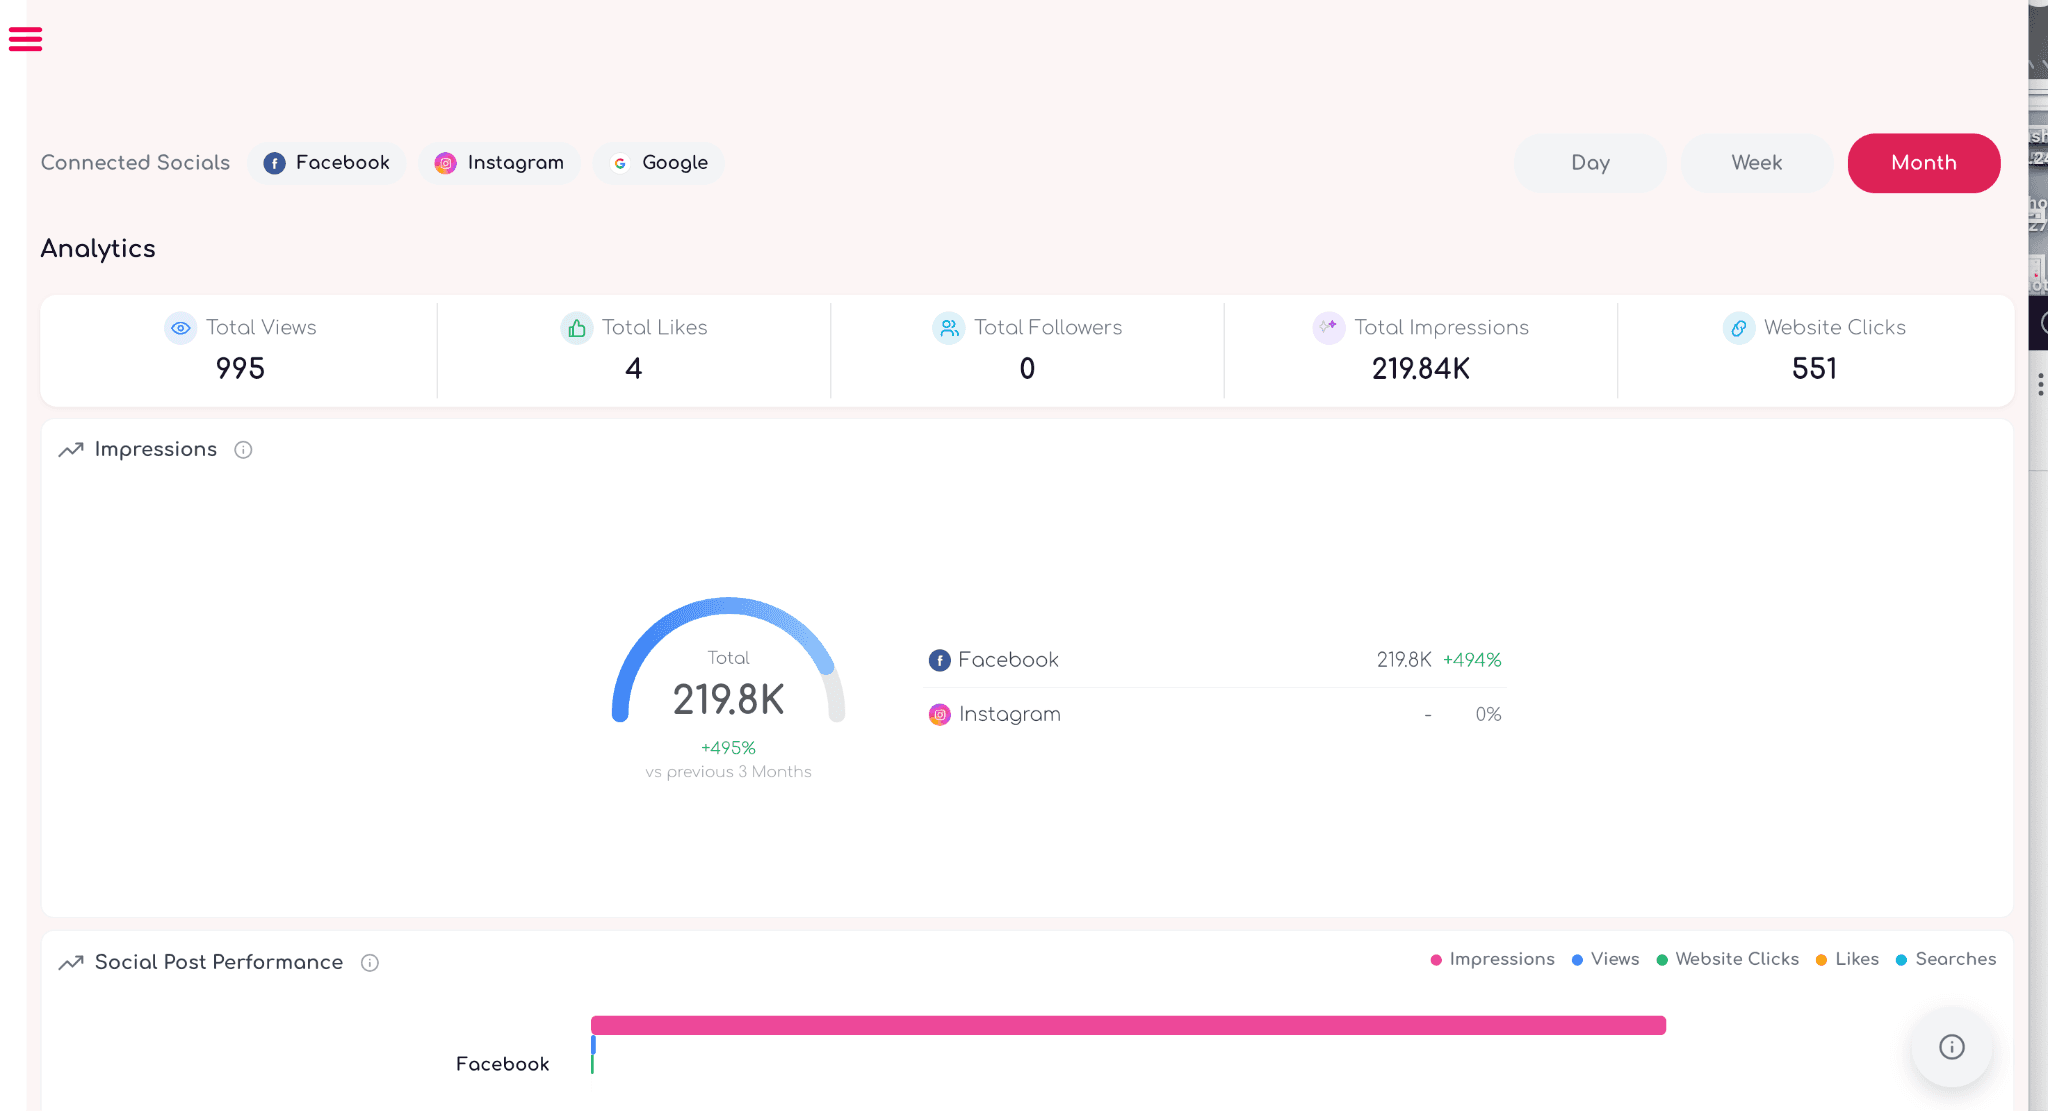Click the Instagram row 0% value

tap(1488, 715)
